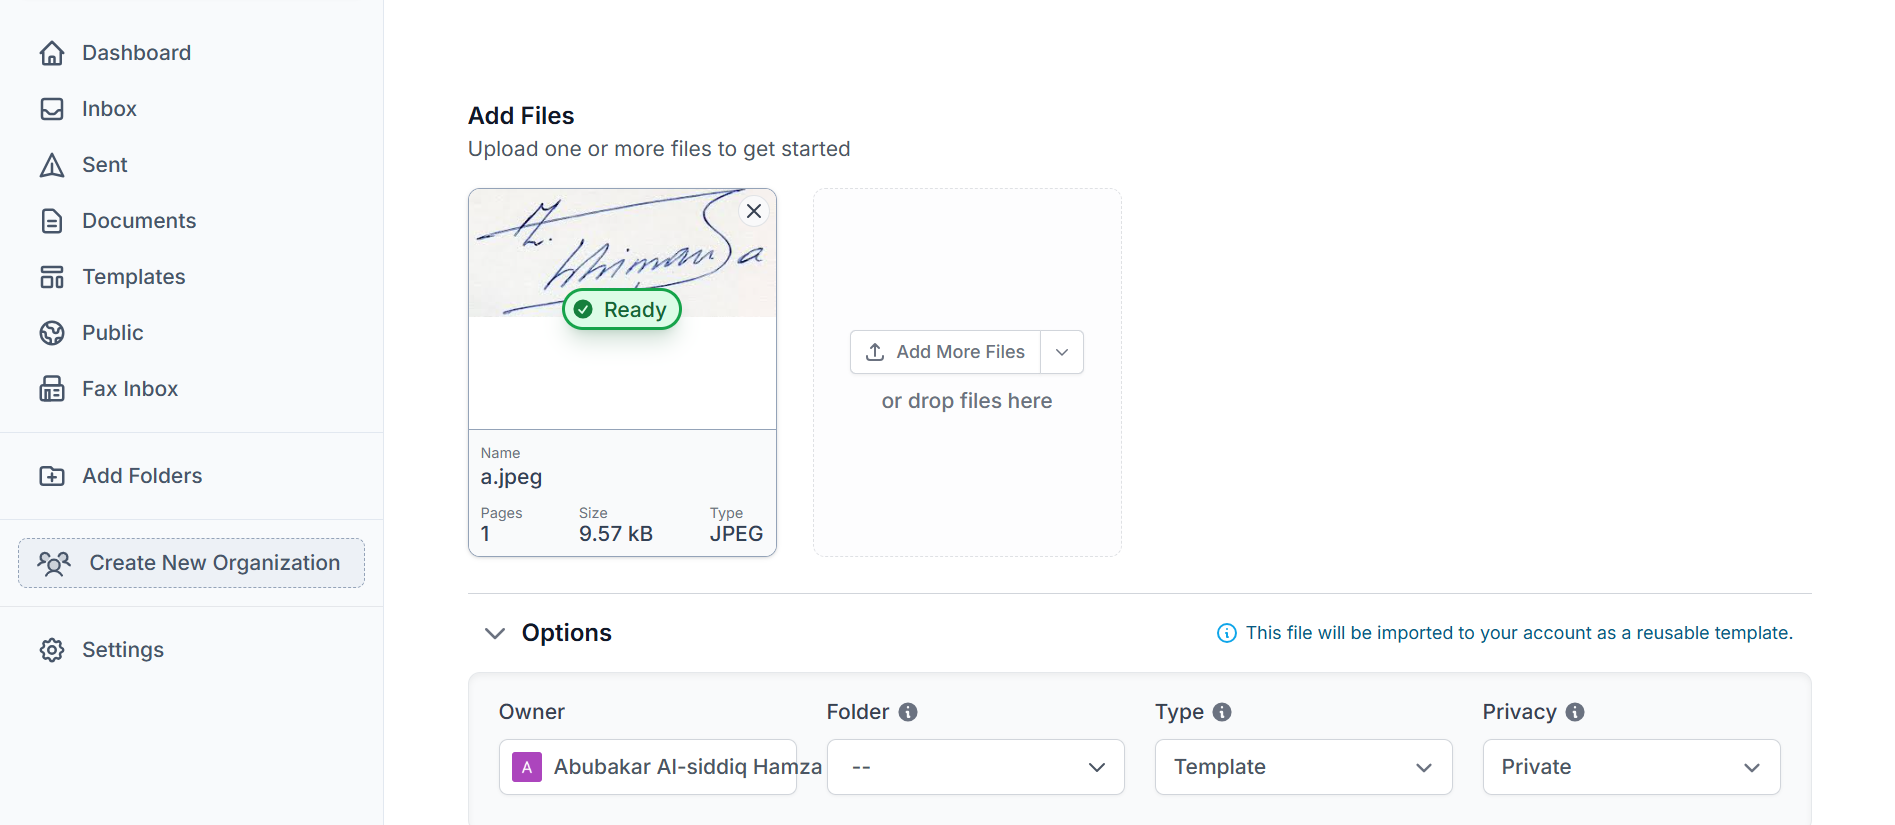This screenshot has height=825, width=1895.
Task: Collapse the Options section
Action: coord(495,633)
